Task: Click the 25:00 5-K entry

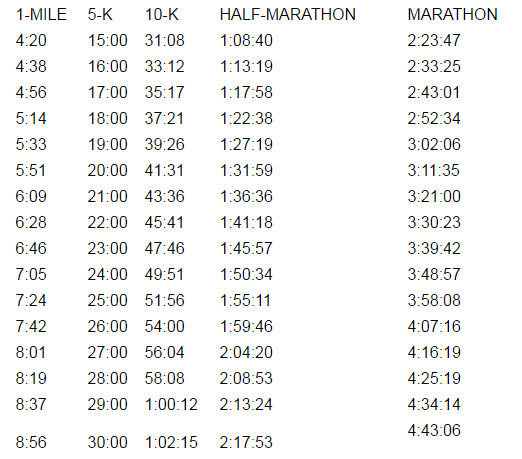Action: coord(107,301)
